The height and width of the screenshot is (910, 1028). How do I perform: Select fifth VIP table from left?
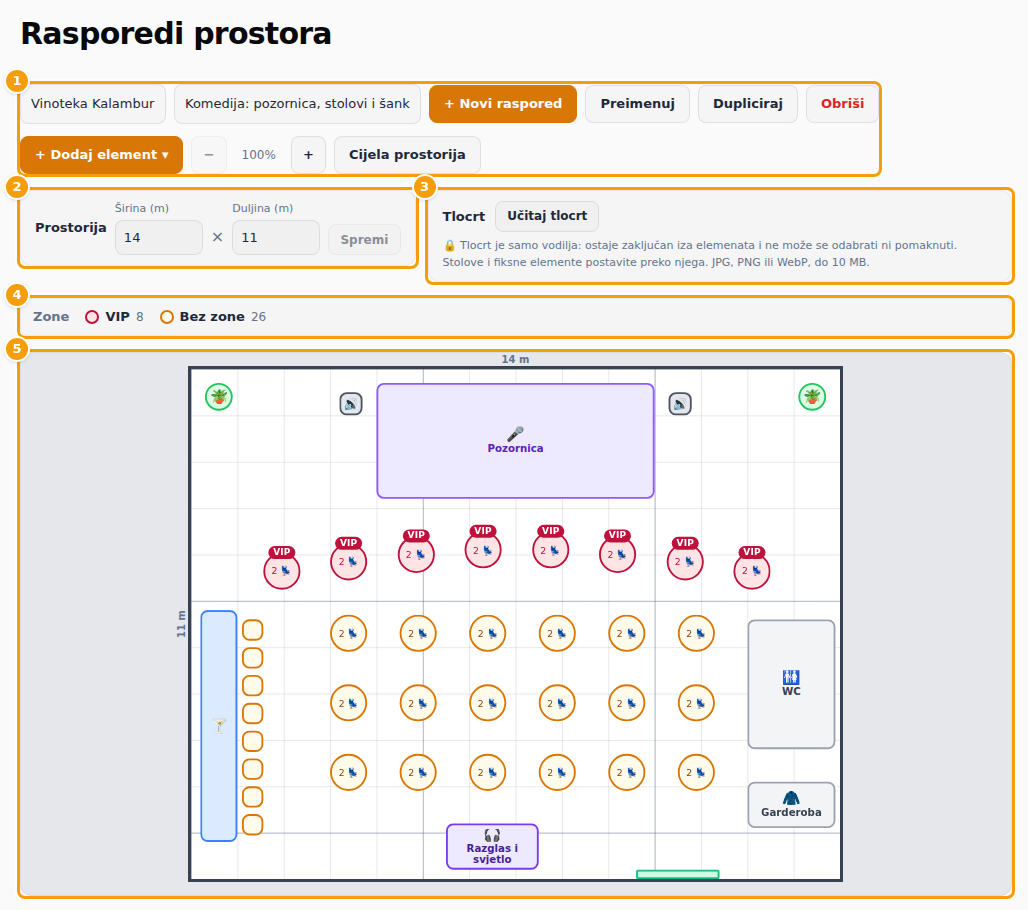pos(551,547)
